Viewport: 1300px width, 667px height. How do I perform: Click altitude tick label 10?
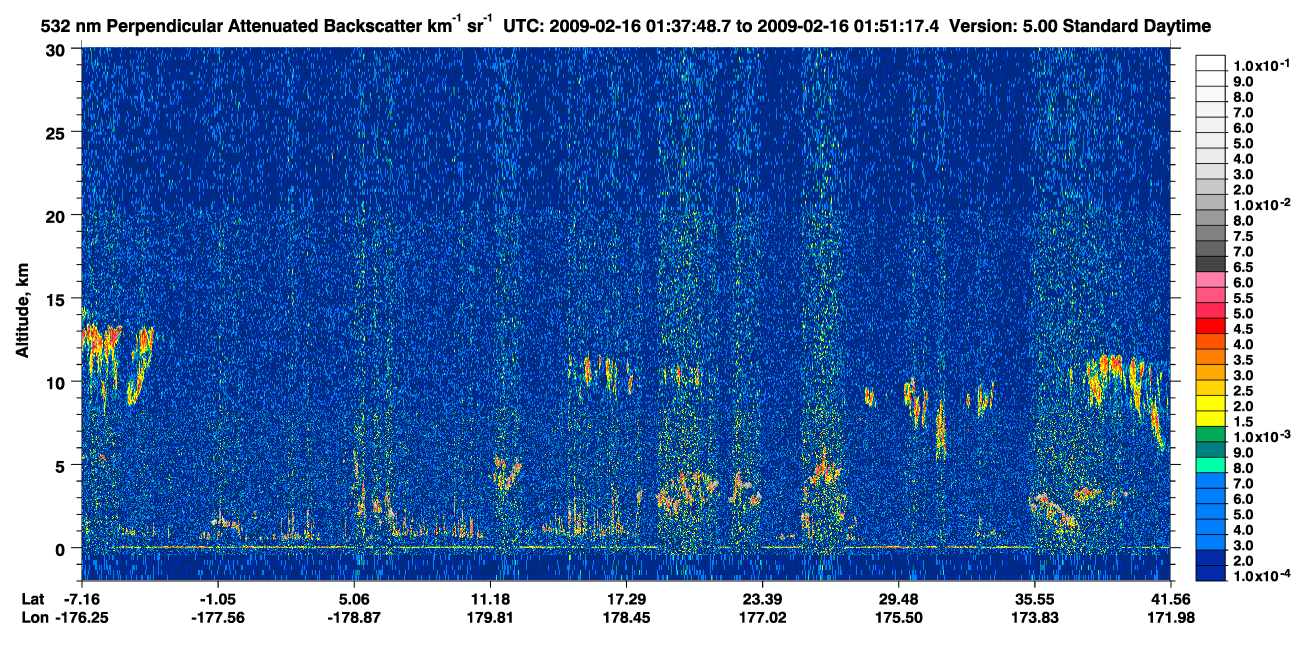pyautogui.click(x=57, y=382)
